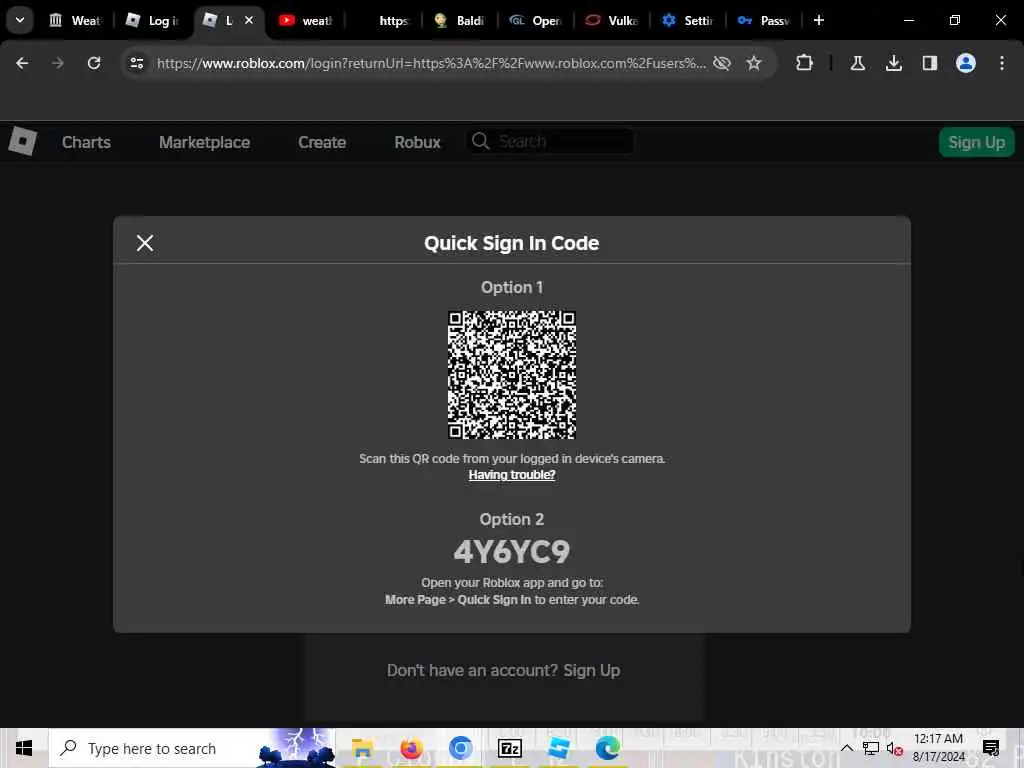Screen dimensions: 1024x768
Task: Click the Roblox search field
Action: (551, 141)
